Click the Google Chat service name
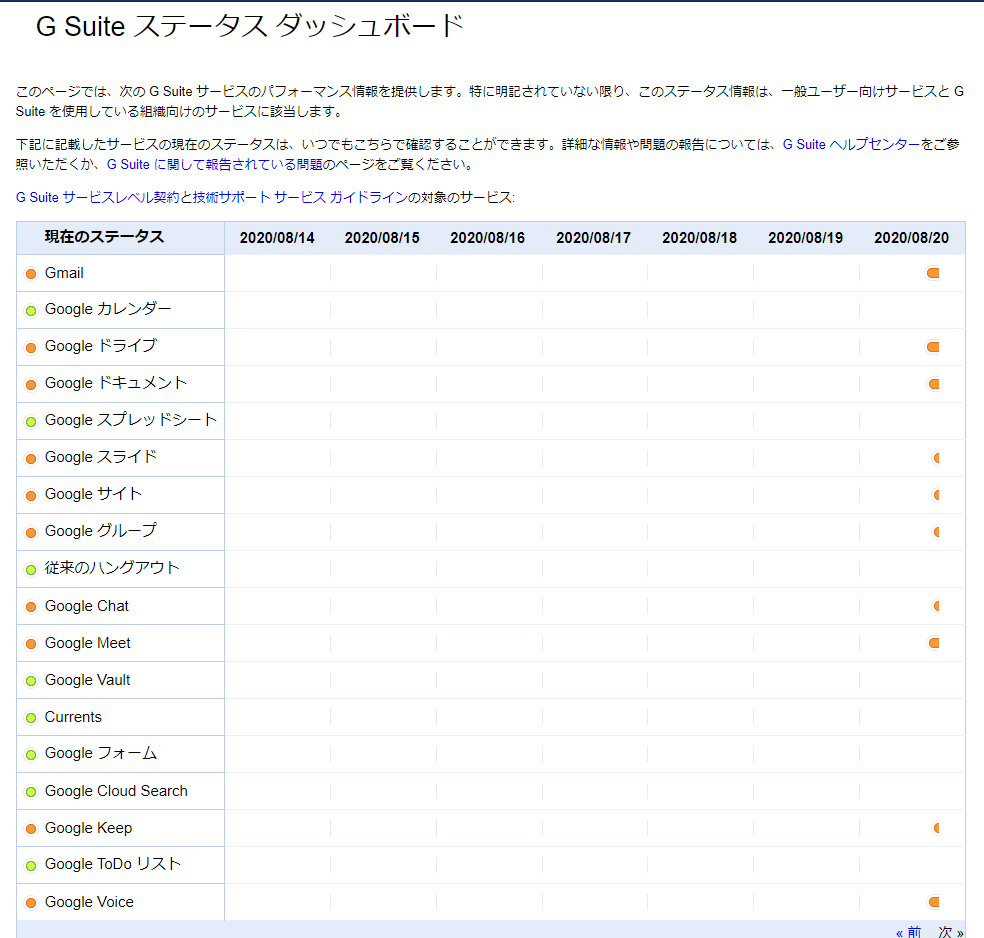This screenshot has height=938, width=984. tap(87, 606)
